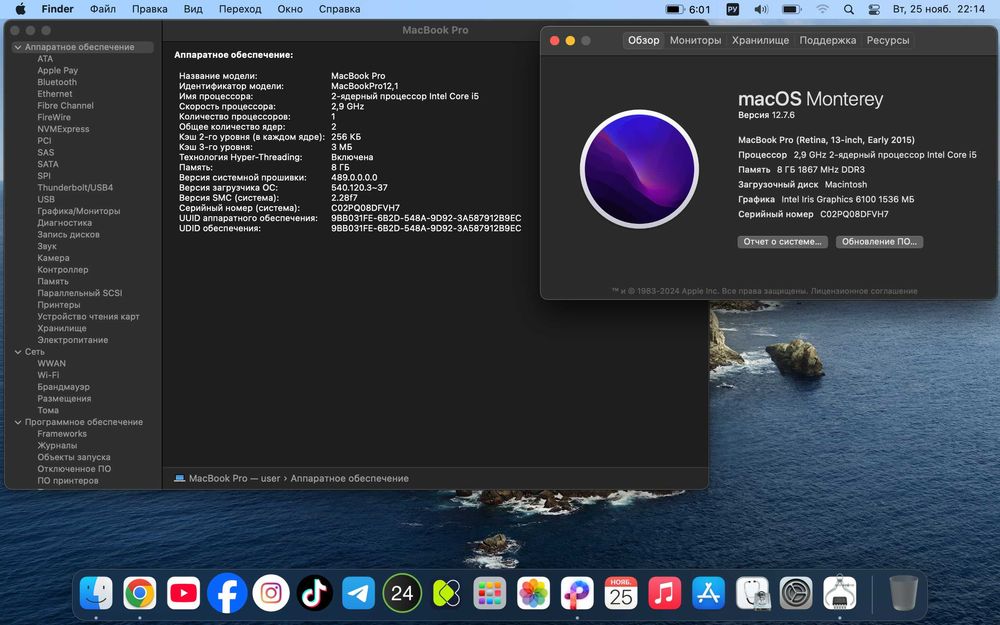Launch Photos from the Dock
This screenshot has height=625, width=1000.
pyautogui.click(x=533, y=593)
